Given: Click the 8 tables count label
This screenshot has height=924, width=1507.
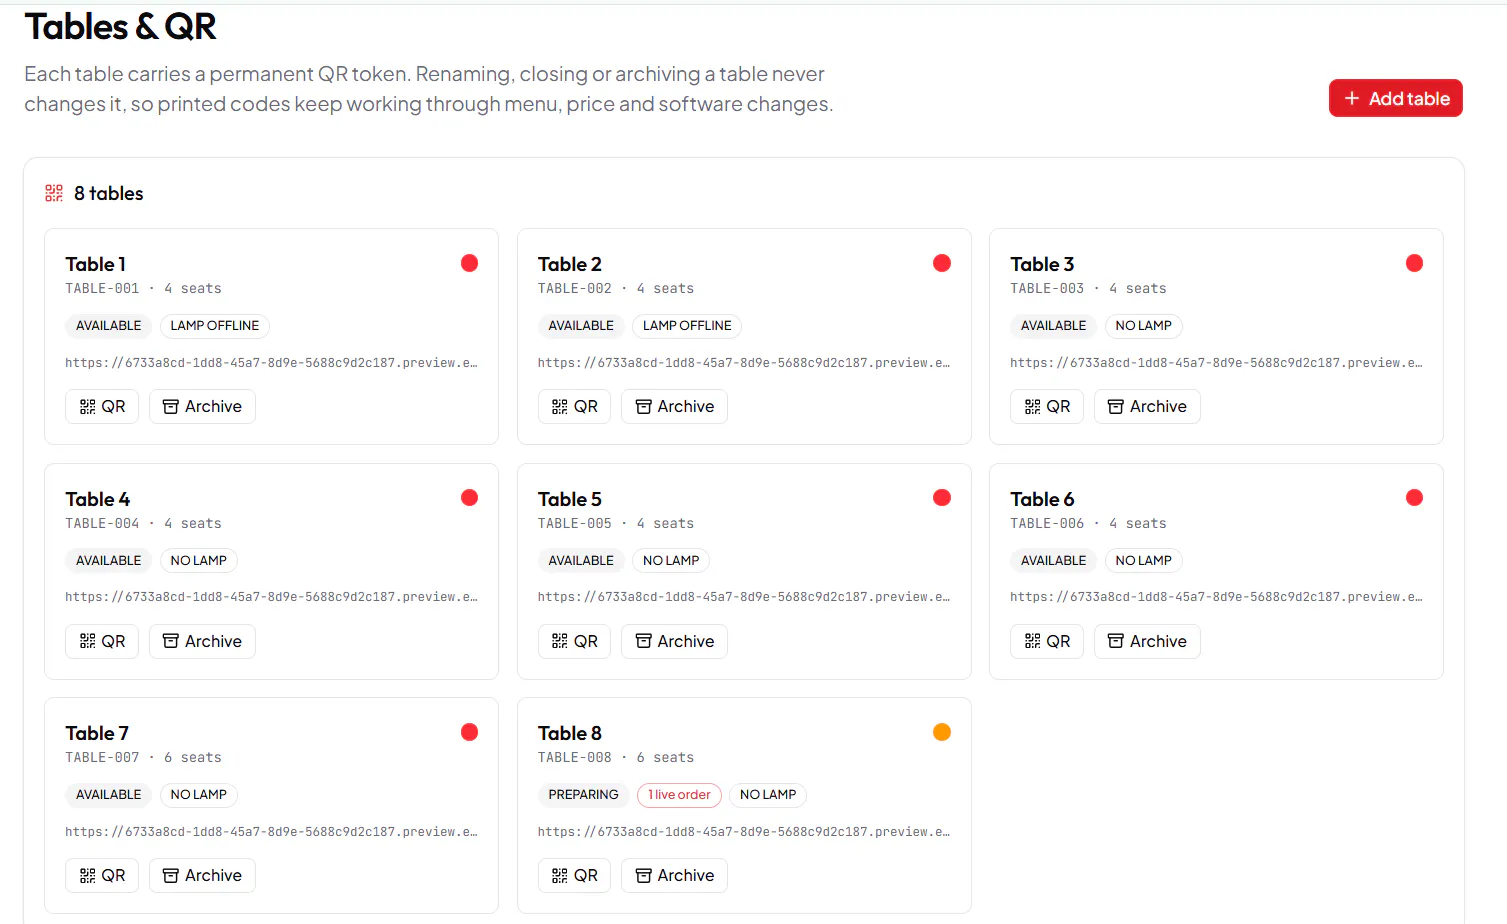Looking at the screenshot, I should 108,193.
